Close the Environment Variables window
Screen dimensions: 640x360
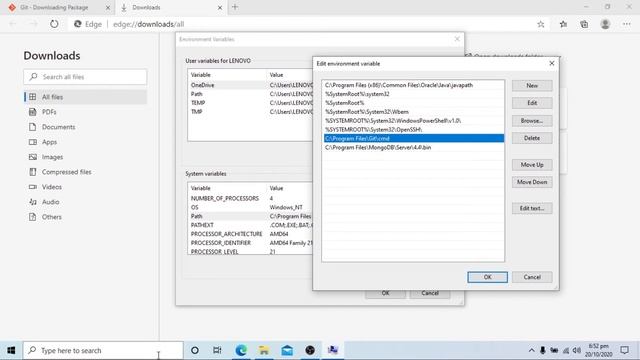(457, 39)
